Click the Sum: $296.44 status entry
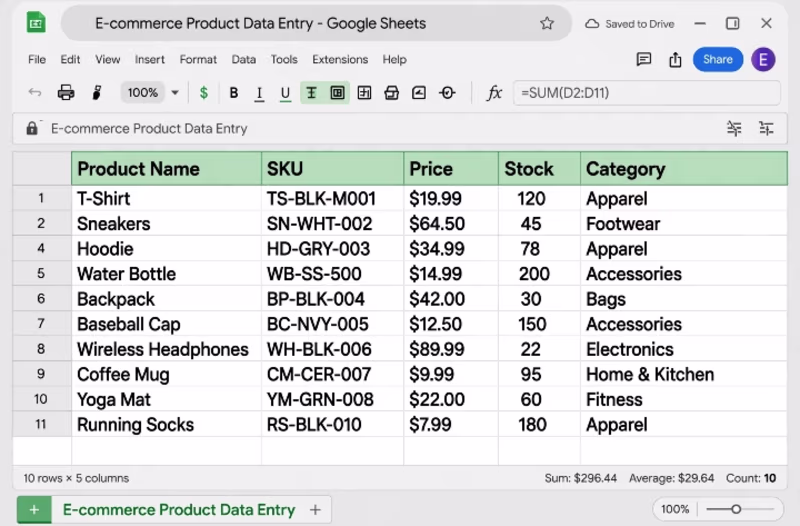The image size is (800, 526). [x=581, y=479]
